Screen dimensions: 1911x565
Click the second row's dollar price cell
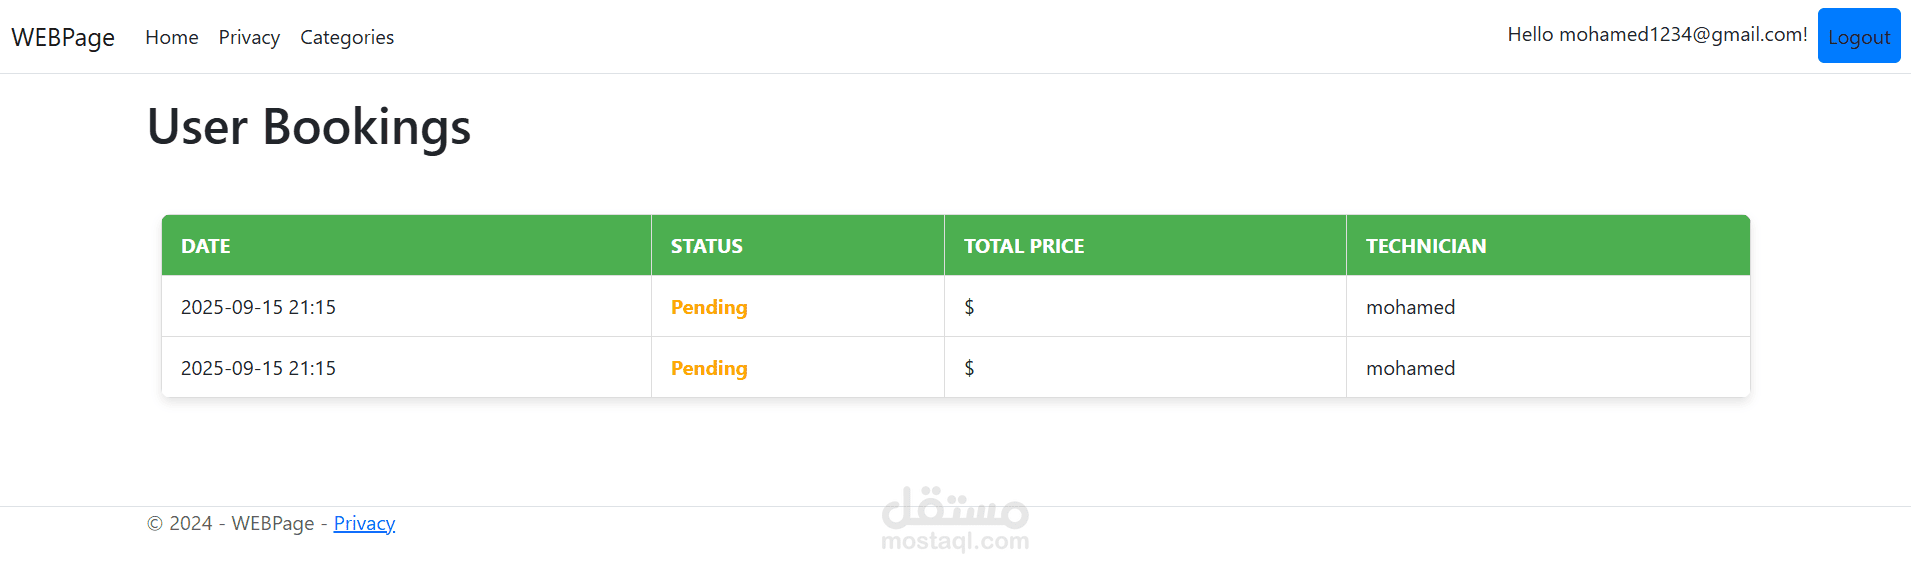969,368
